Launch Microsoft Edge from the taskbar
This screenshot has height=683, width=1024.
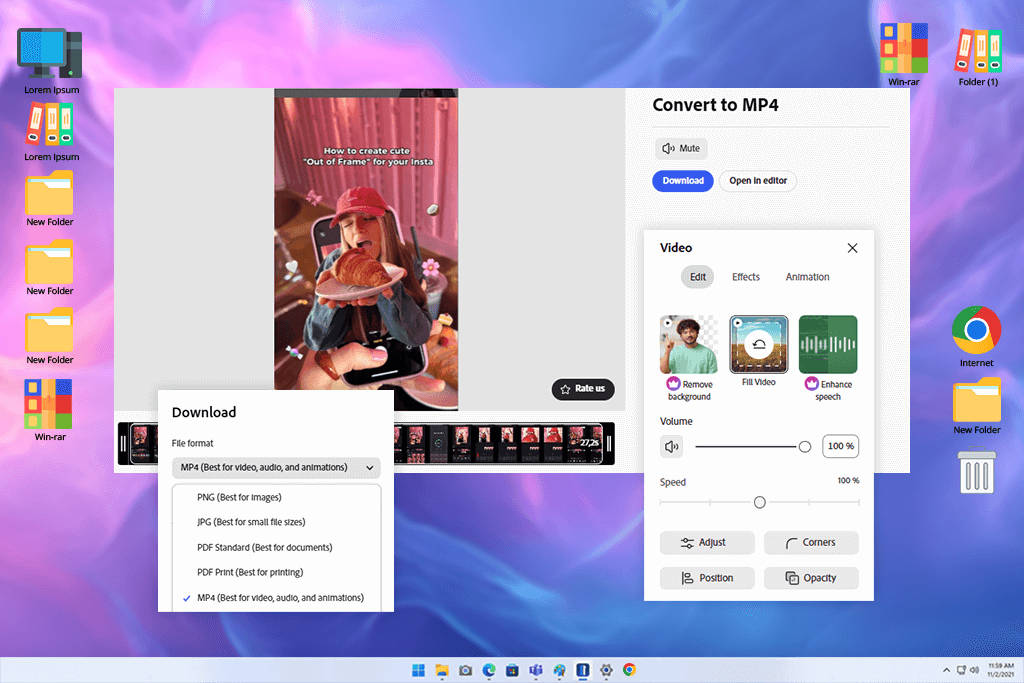488,670
